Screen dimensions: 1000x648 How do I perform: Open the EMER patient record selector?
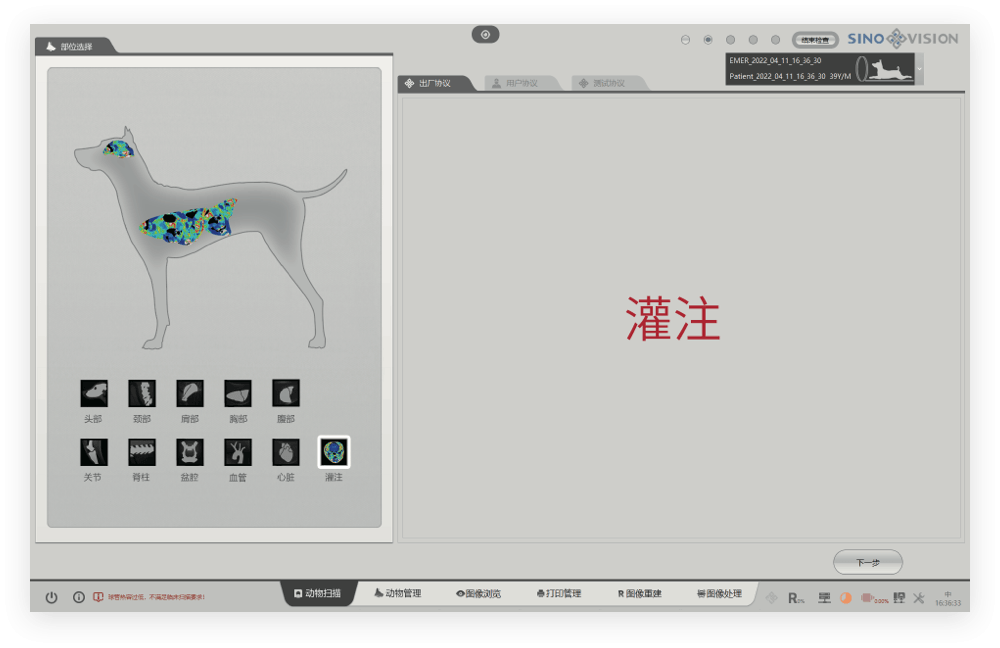pyautogui.click(x=820, y=69)
